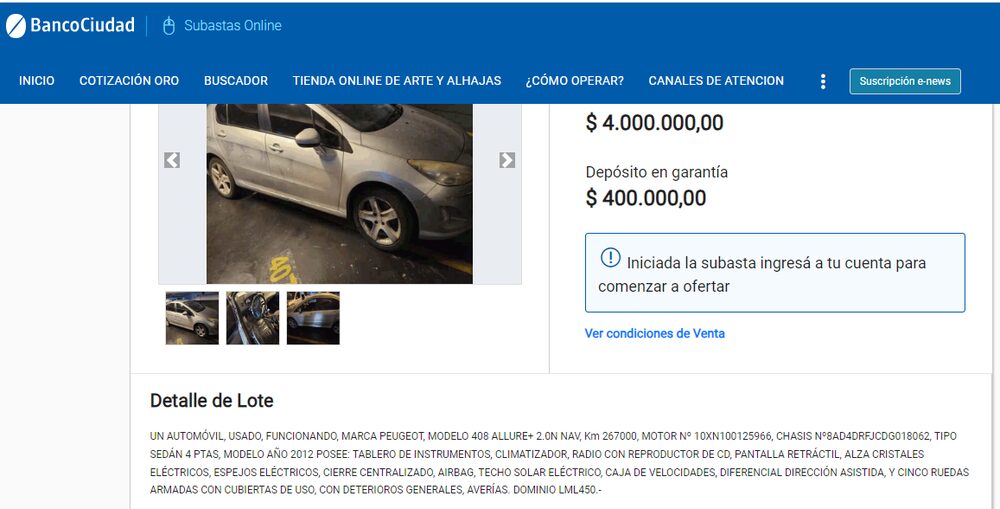Screen dimensions: 1000x509
Task: Click the Subastas Online header link
Action: [x=233, y=26]
